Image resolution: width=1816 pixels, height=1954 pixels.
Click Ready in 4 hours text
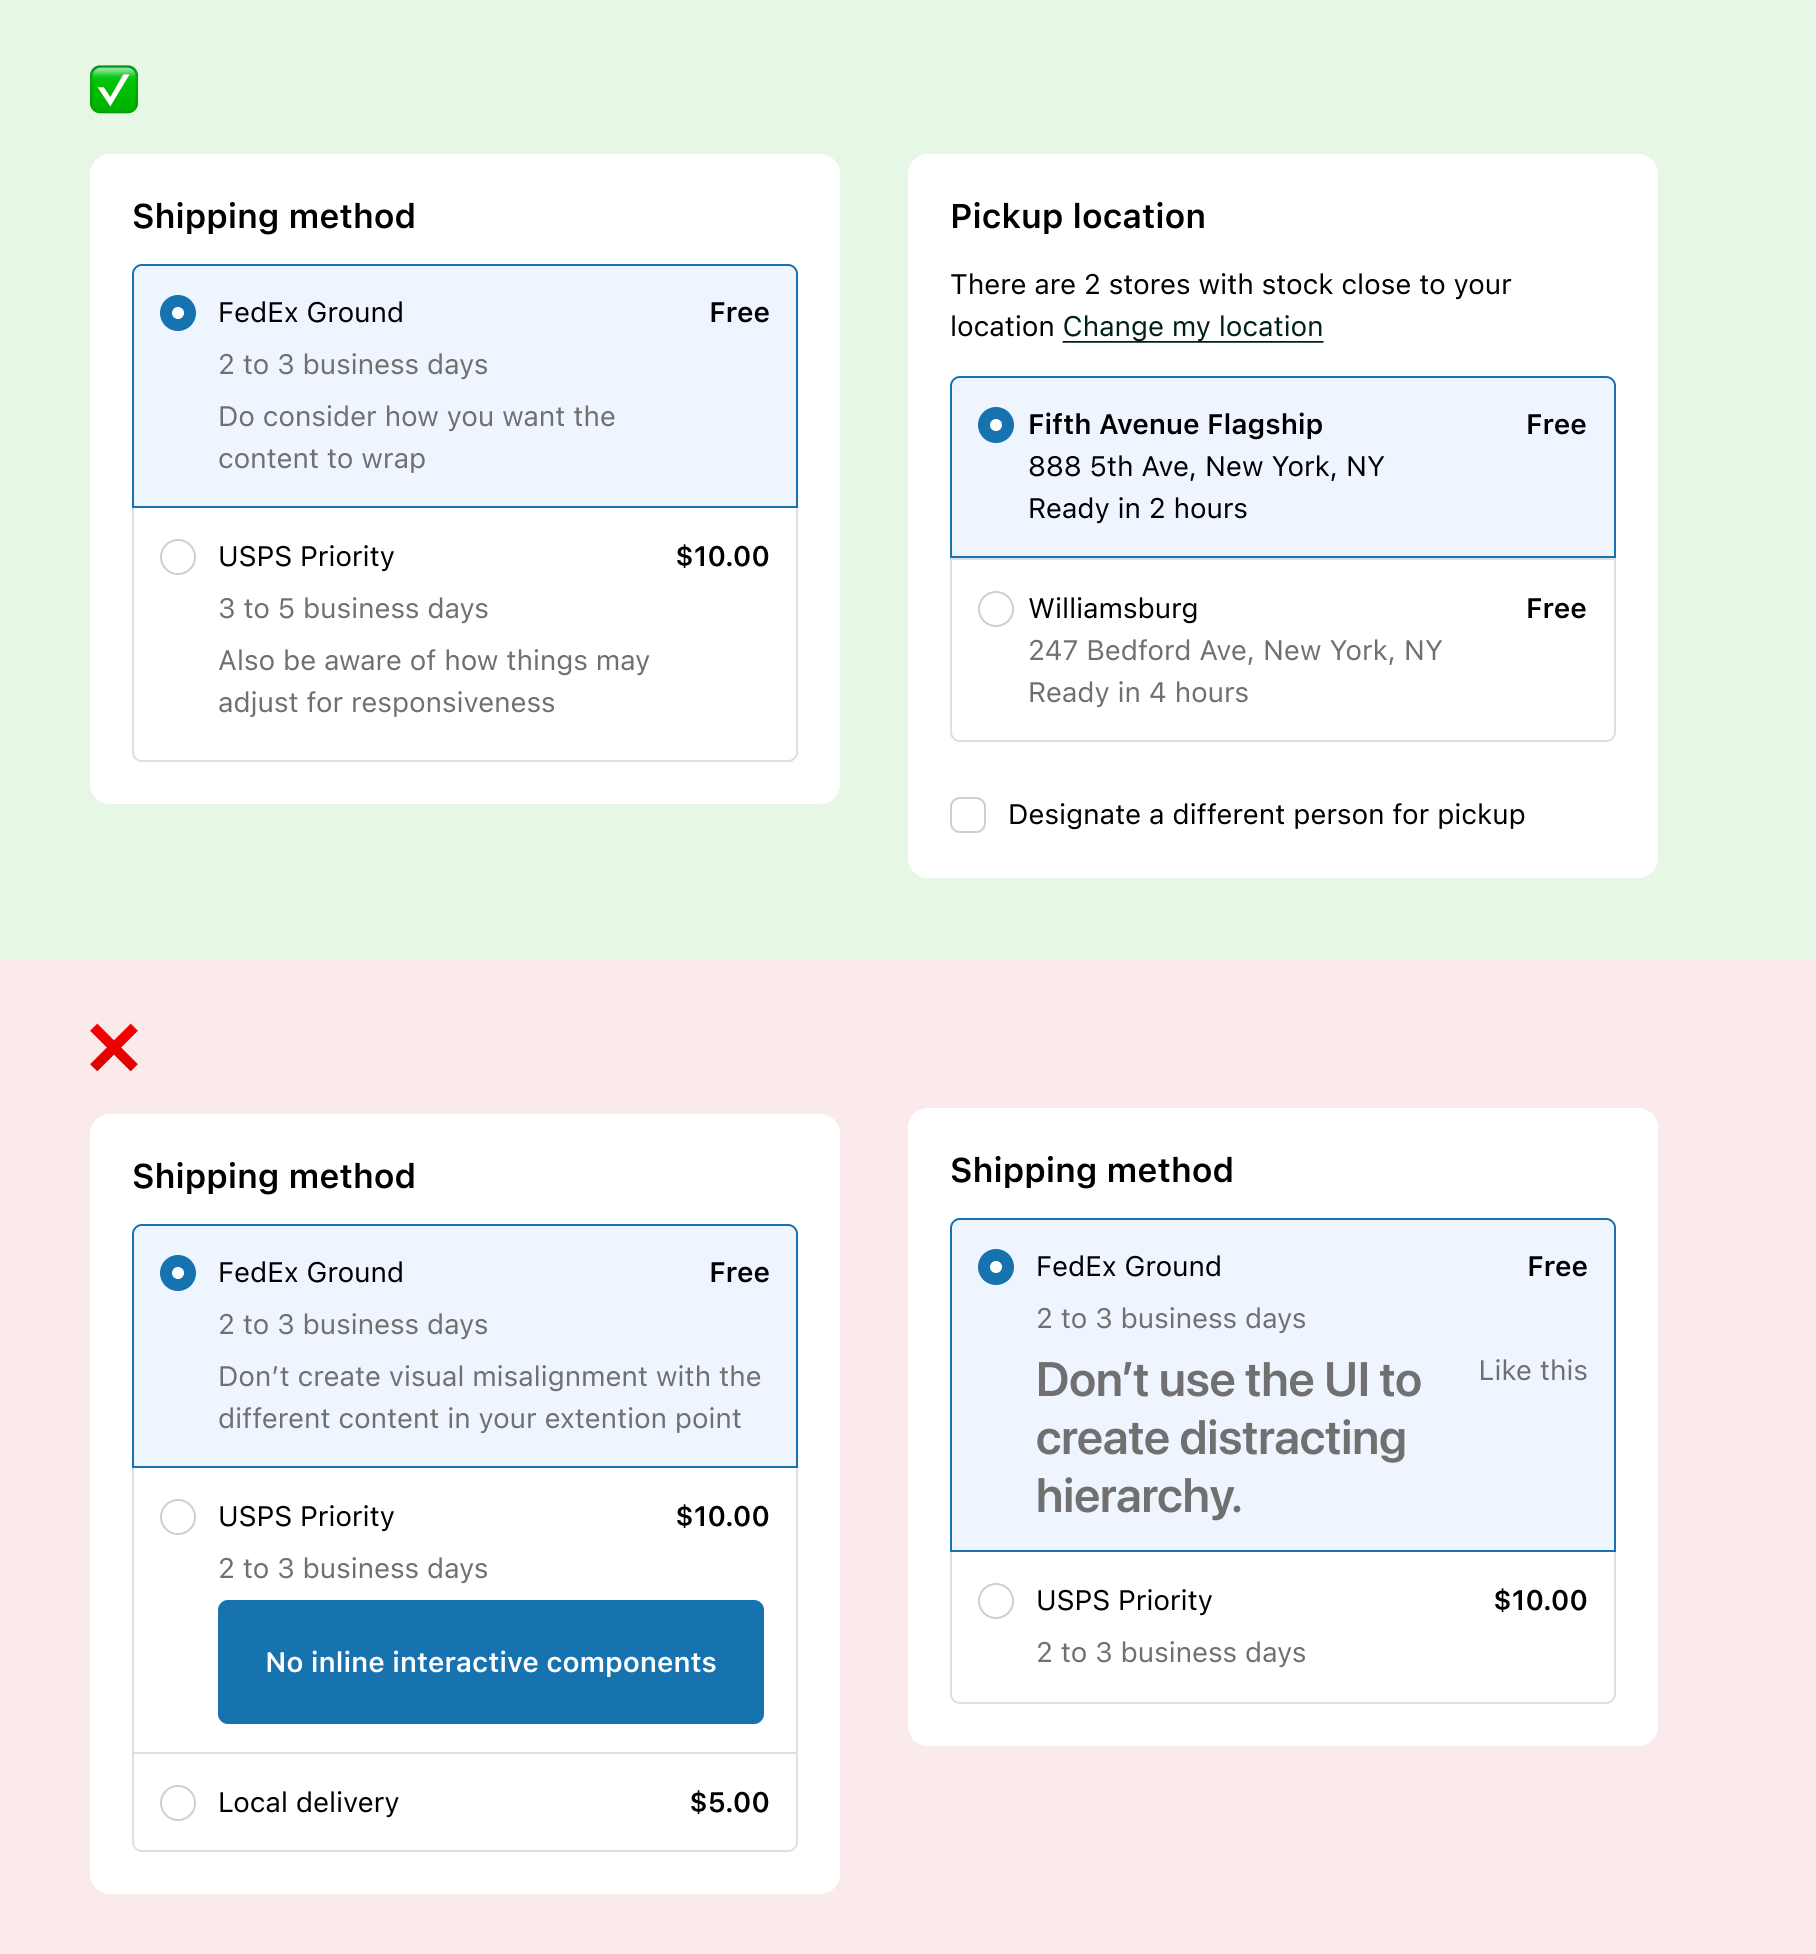pos(1138,693)
